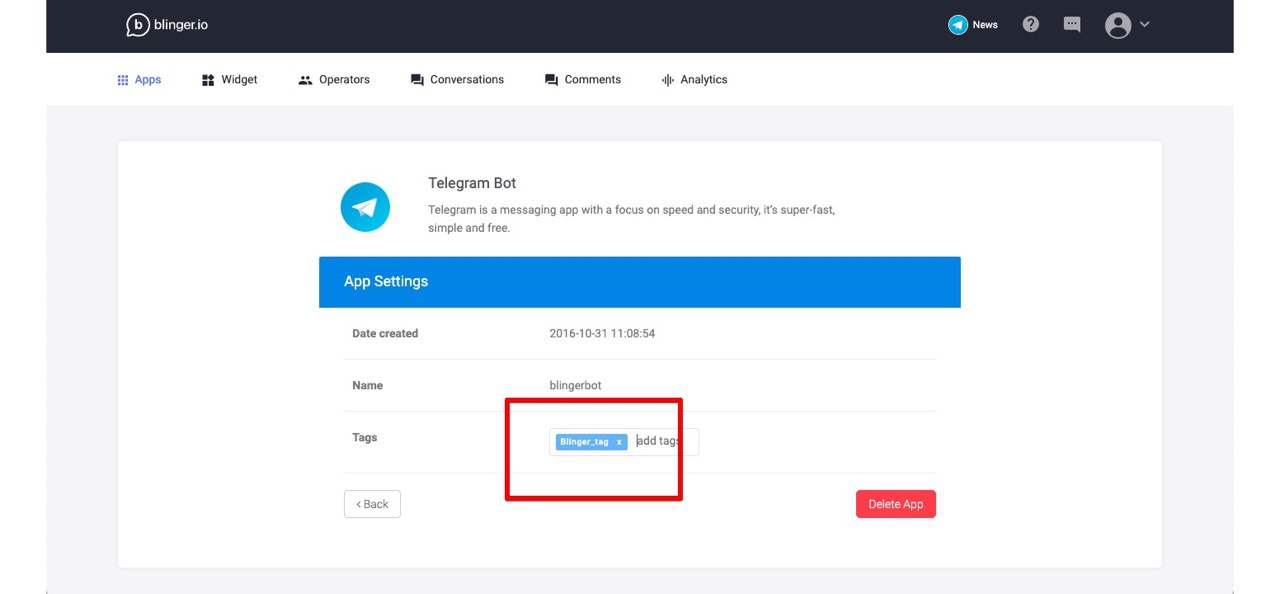Remove the Blinger_tag tag with x

619,442
